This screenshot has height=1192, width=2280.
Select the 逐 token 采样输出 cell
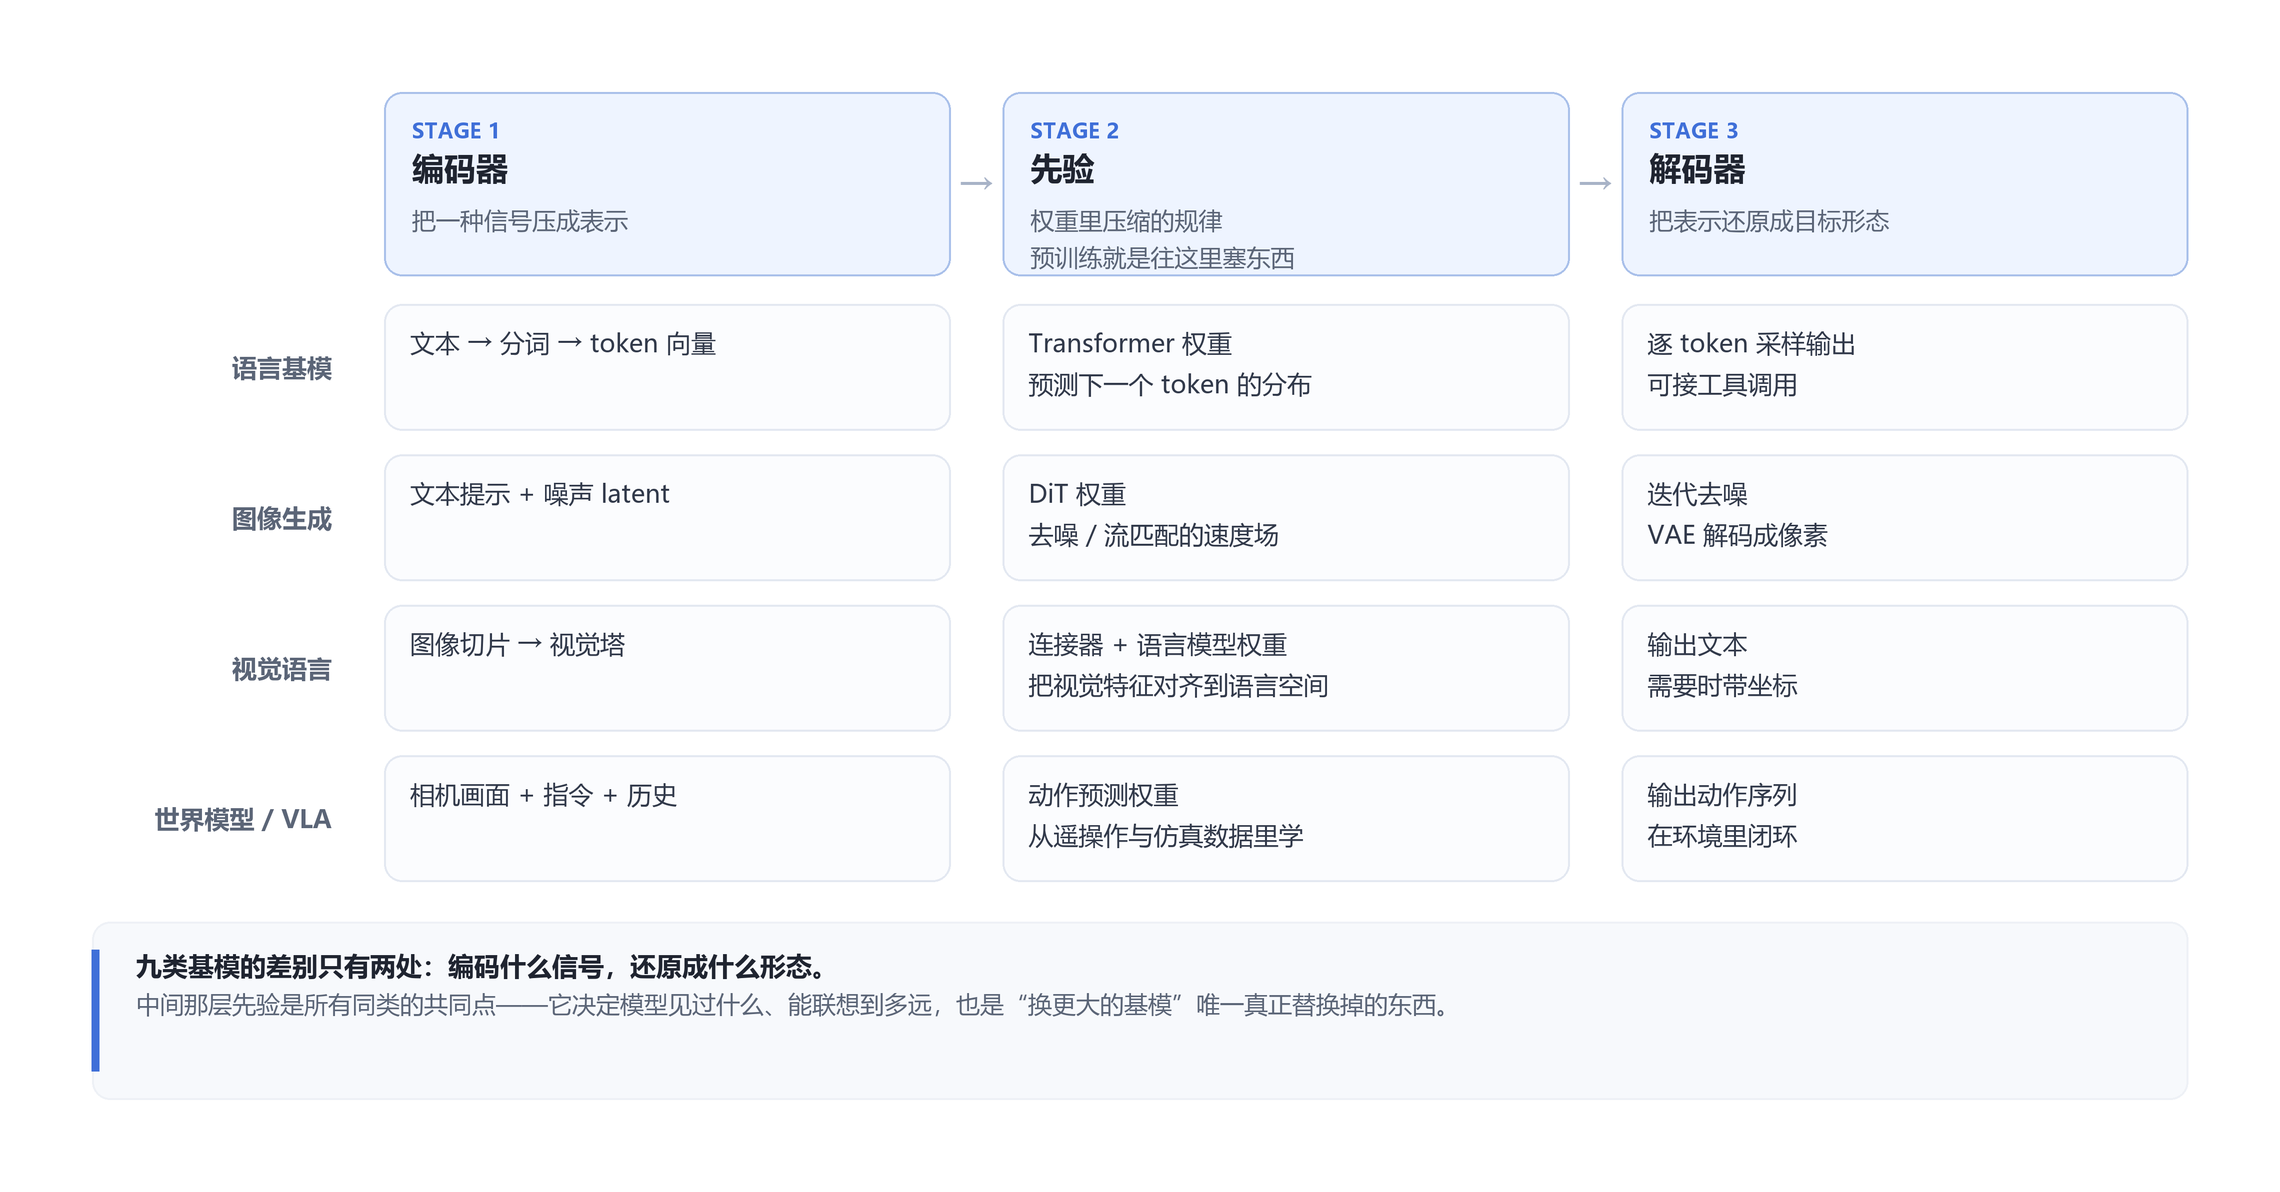point(1904,367)
